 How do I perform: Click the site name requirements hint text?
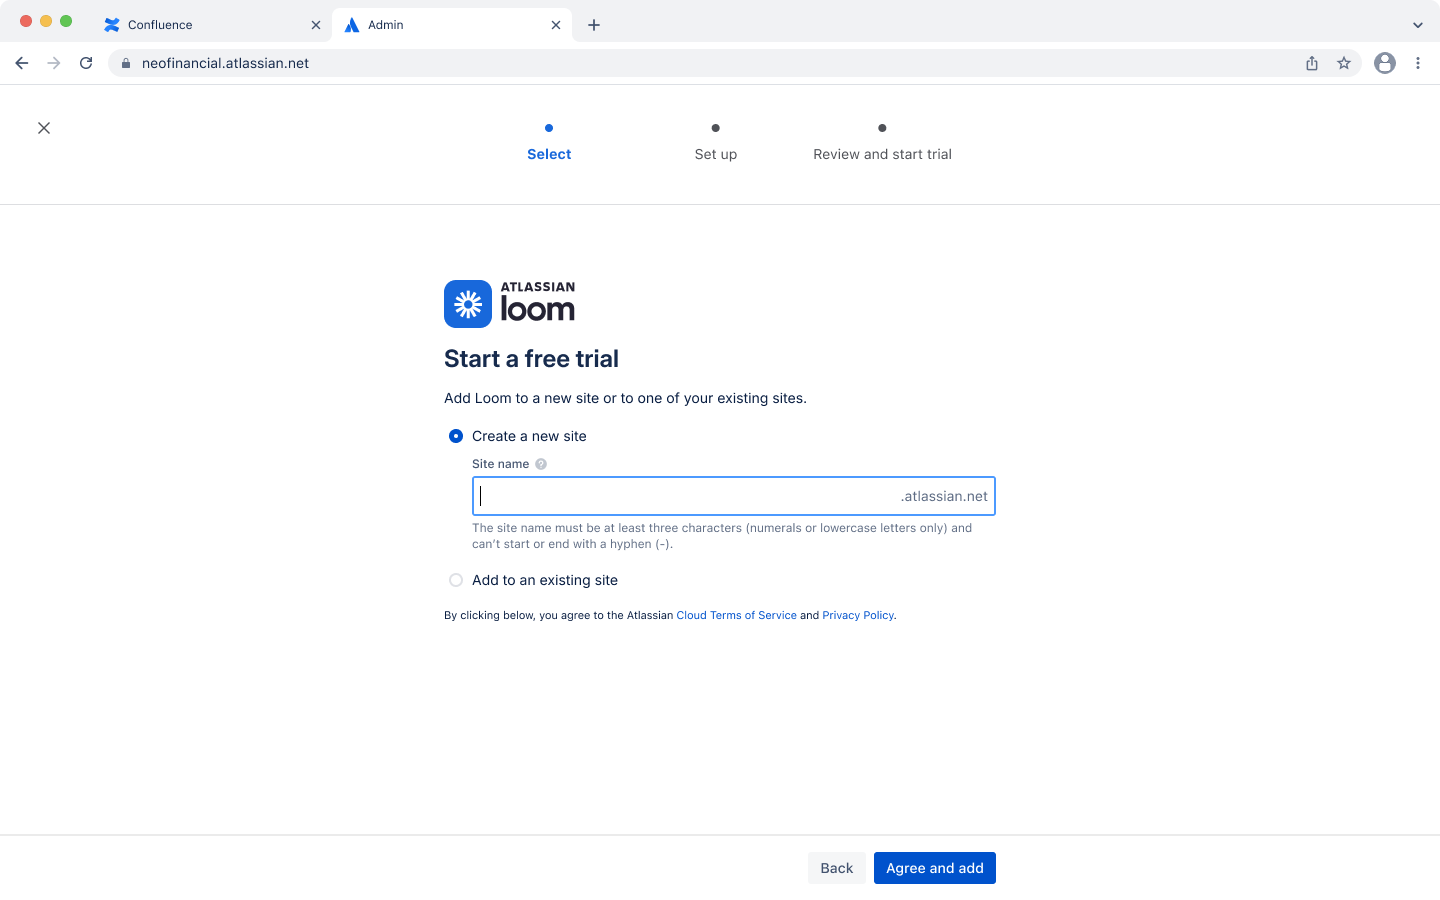pyautogui.click(x=722, y=536)
